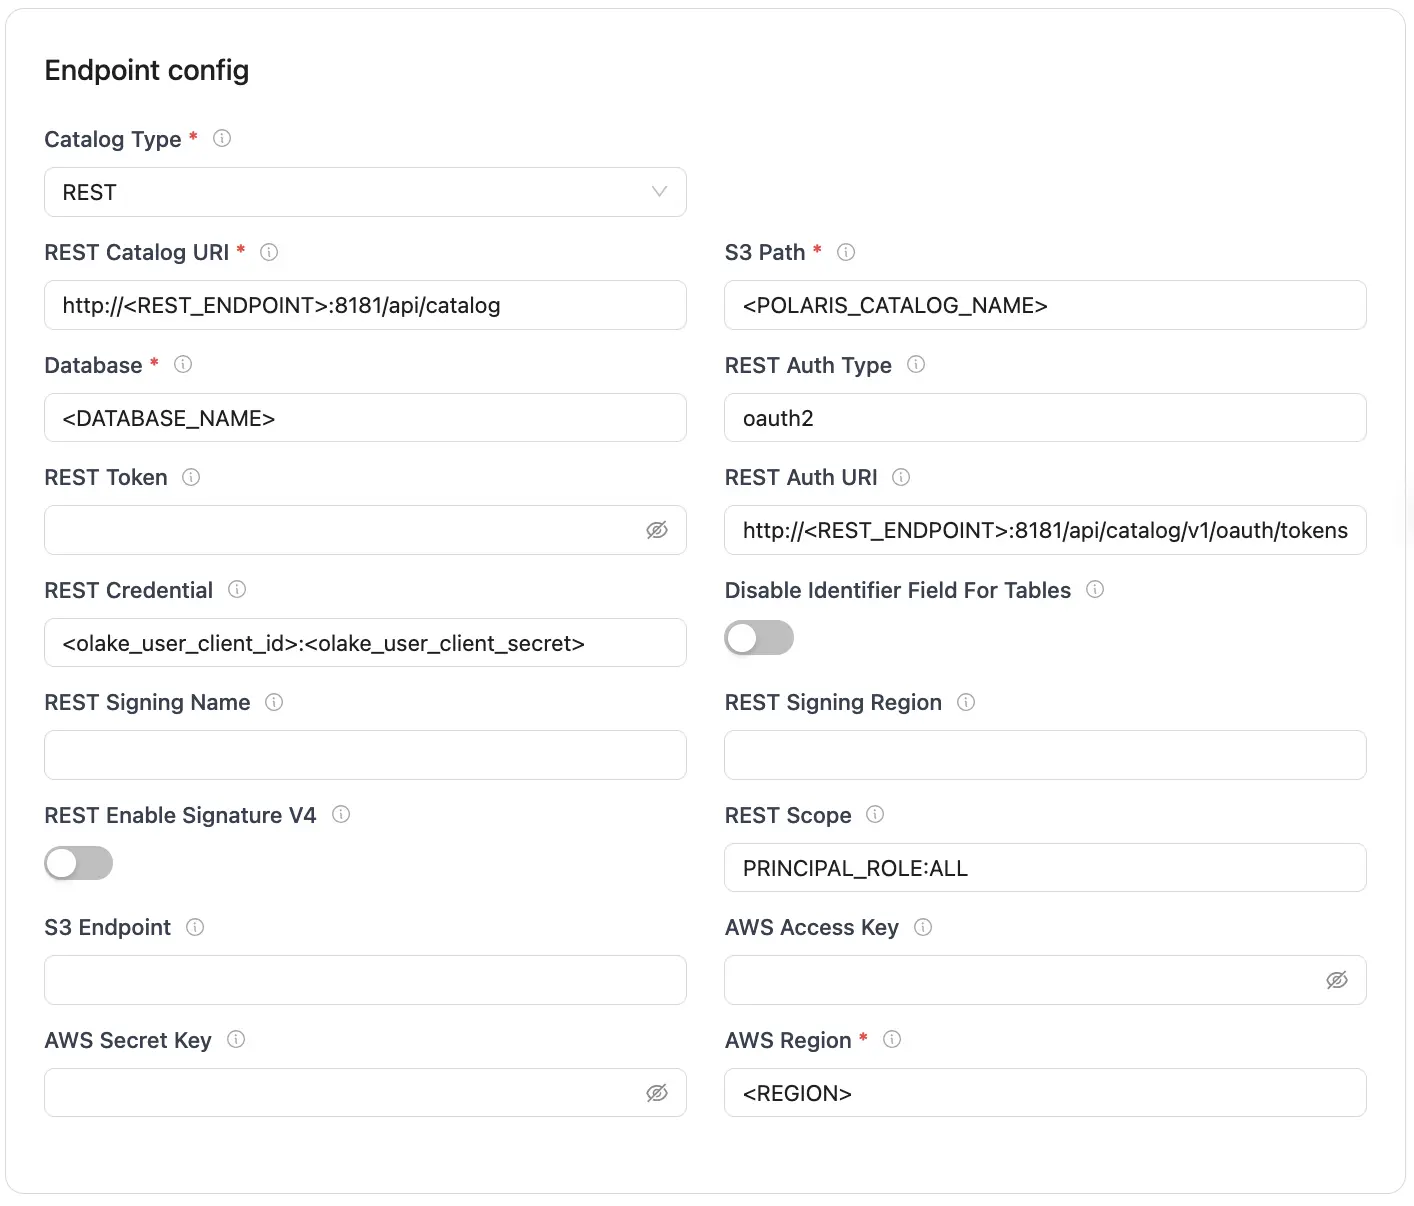Image resolution: width=1414 pixels, height=1206 pixels.
Task: Click the REST Auth URI field
Action: 1045,530
